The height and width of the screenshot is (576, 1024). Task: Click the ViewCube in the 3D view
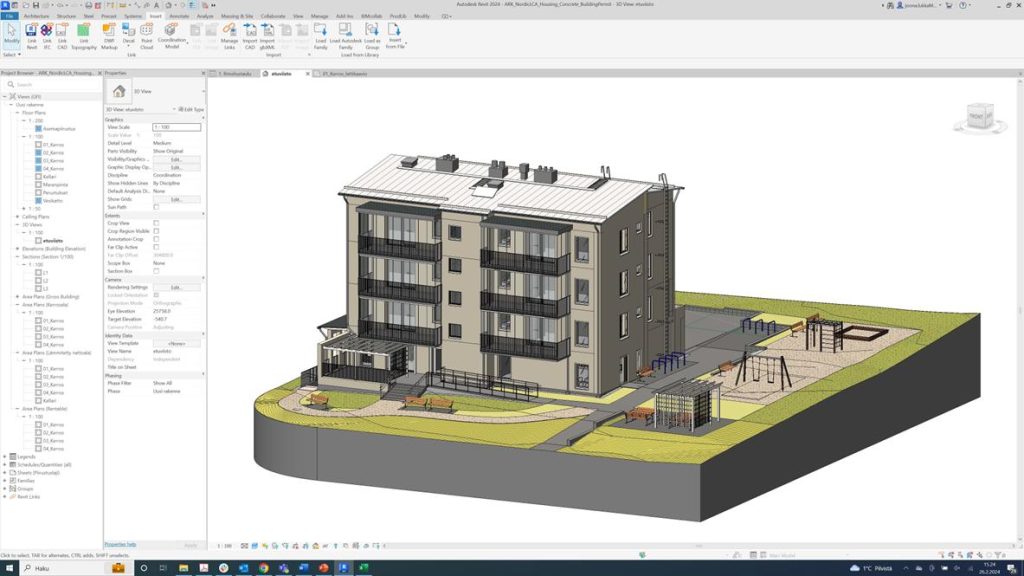980,117
